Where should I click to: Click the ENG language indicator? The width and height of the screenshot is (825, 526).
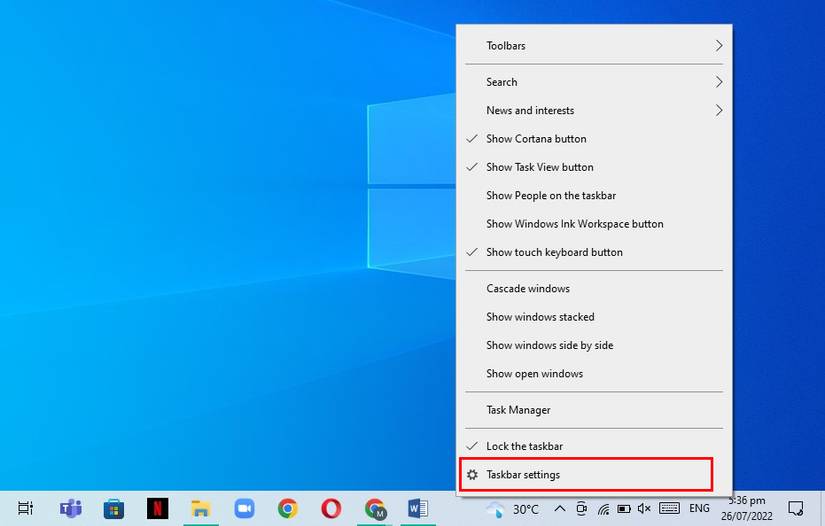point(699,508)
